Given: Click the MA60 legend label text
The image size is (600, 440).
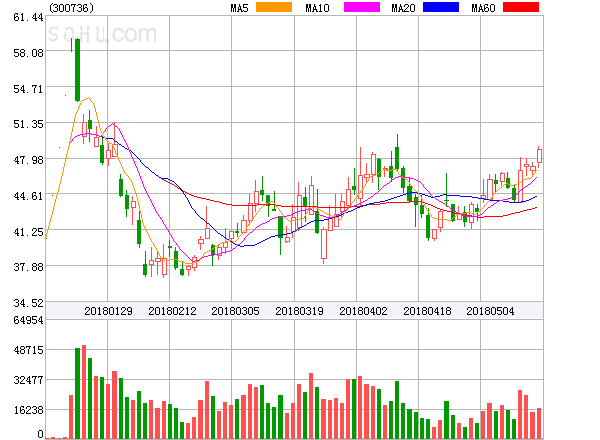Looking at the screenshot, I should click(483, 8).
